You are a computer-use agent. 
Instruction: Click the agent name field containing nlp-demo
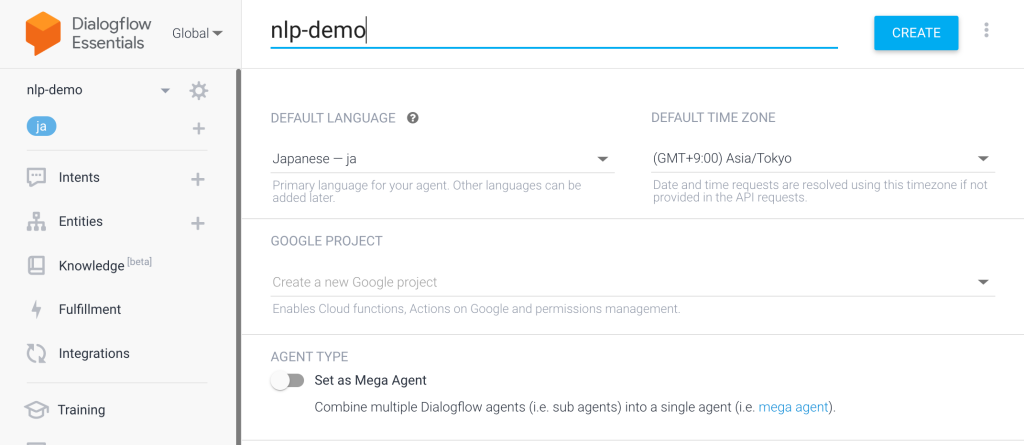click(x=553, y=32)
